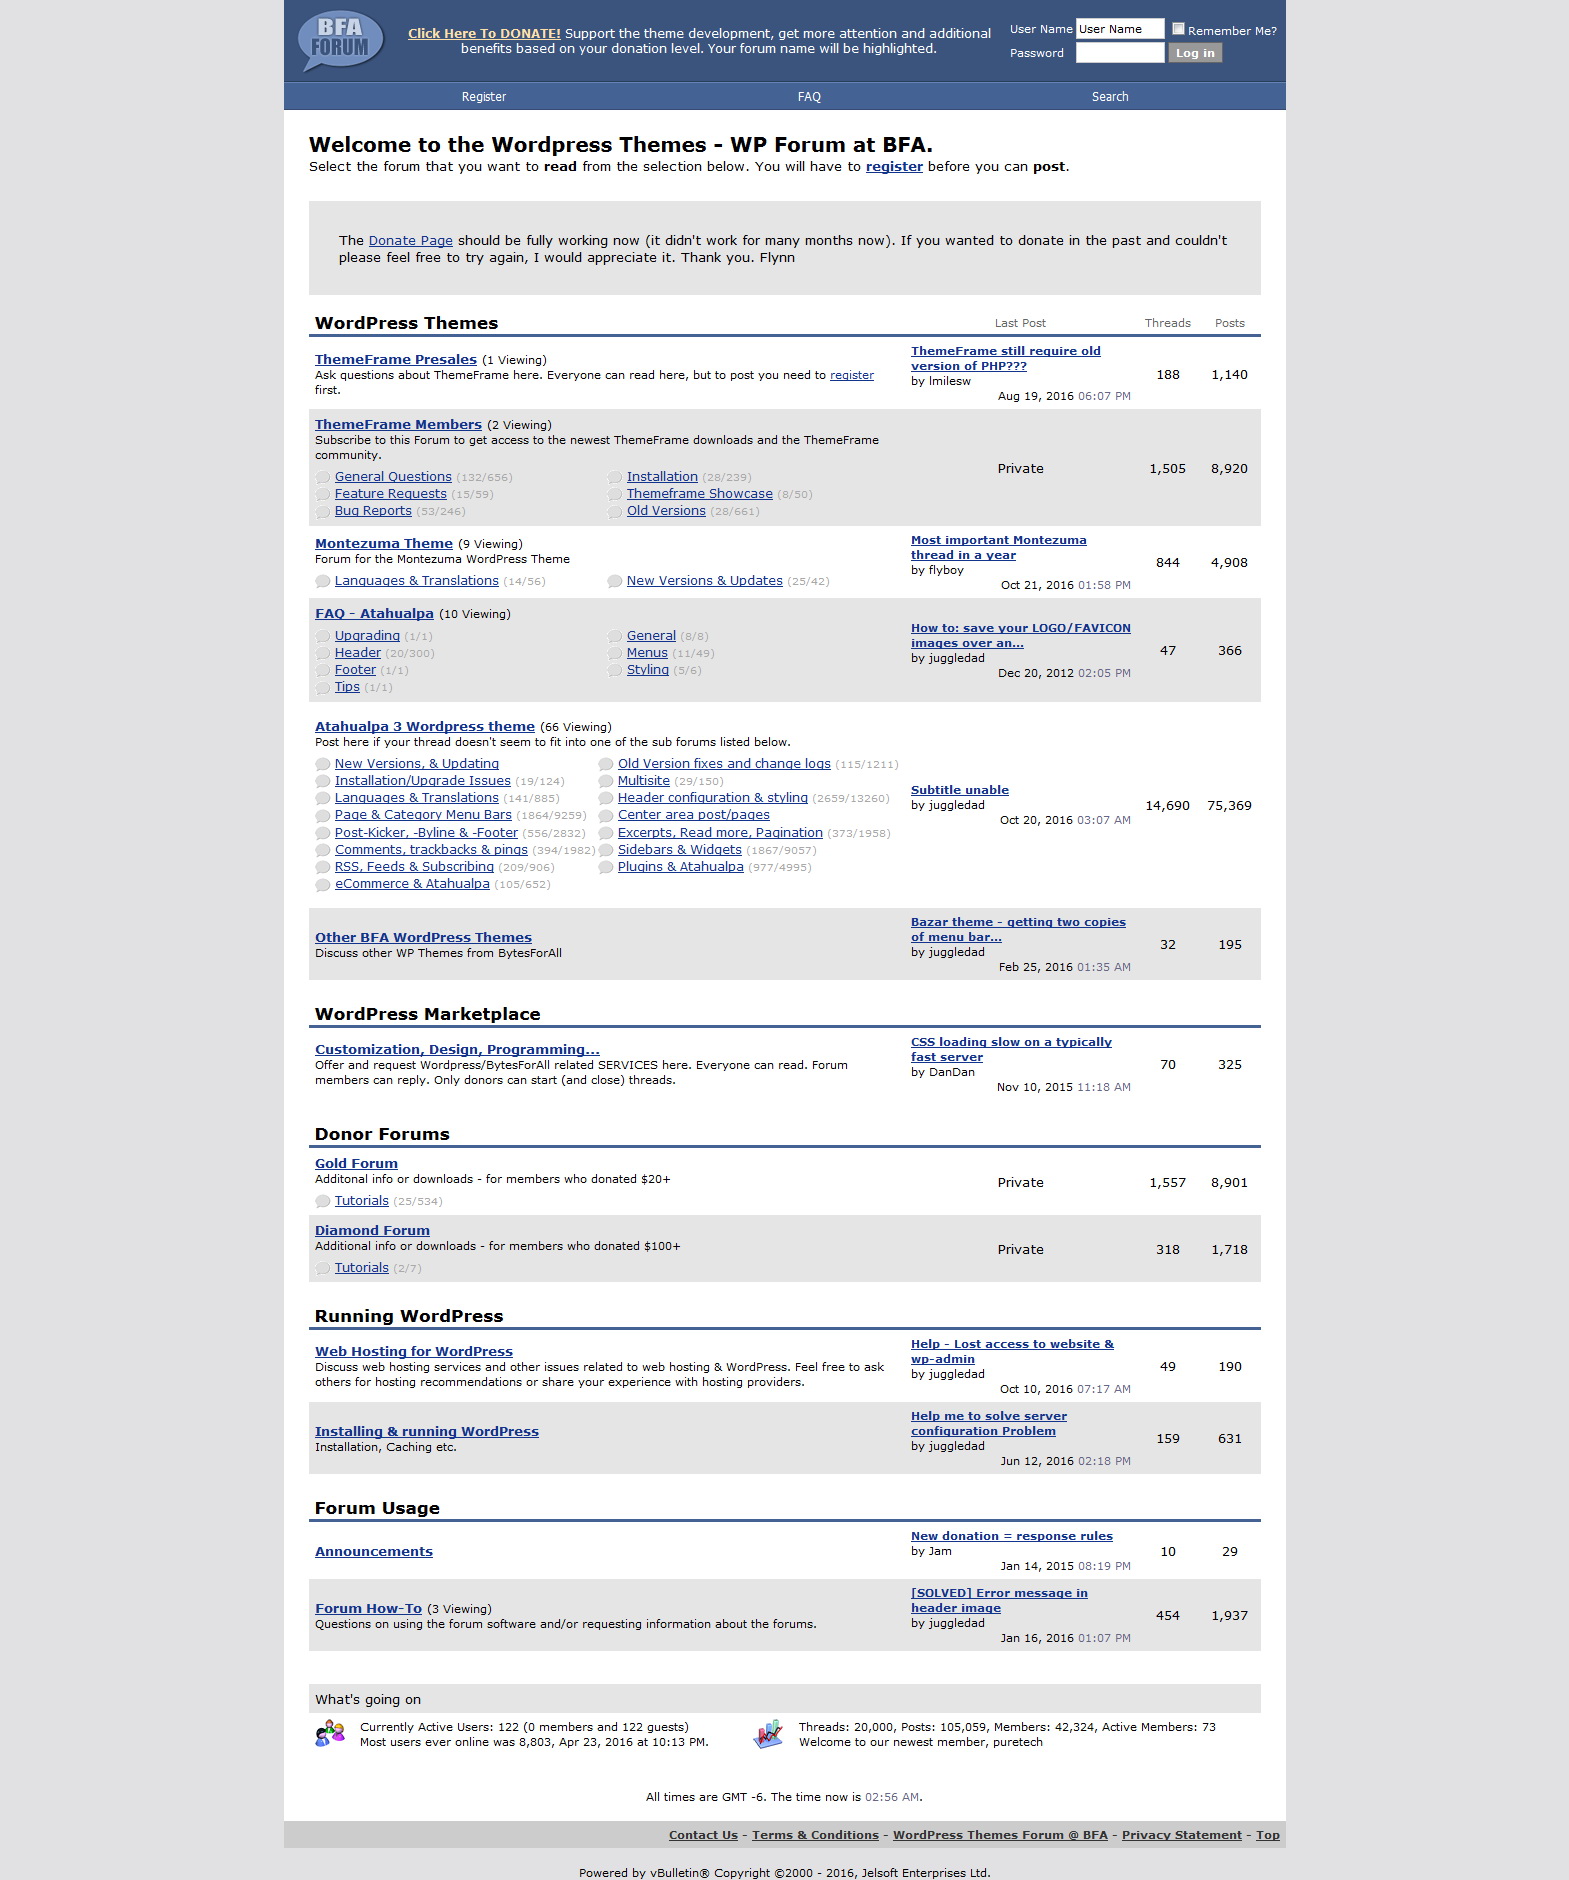Click the bubble icon beside Styling
This screenshot has height=1880, width=1569.
615,671
